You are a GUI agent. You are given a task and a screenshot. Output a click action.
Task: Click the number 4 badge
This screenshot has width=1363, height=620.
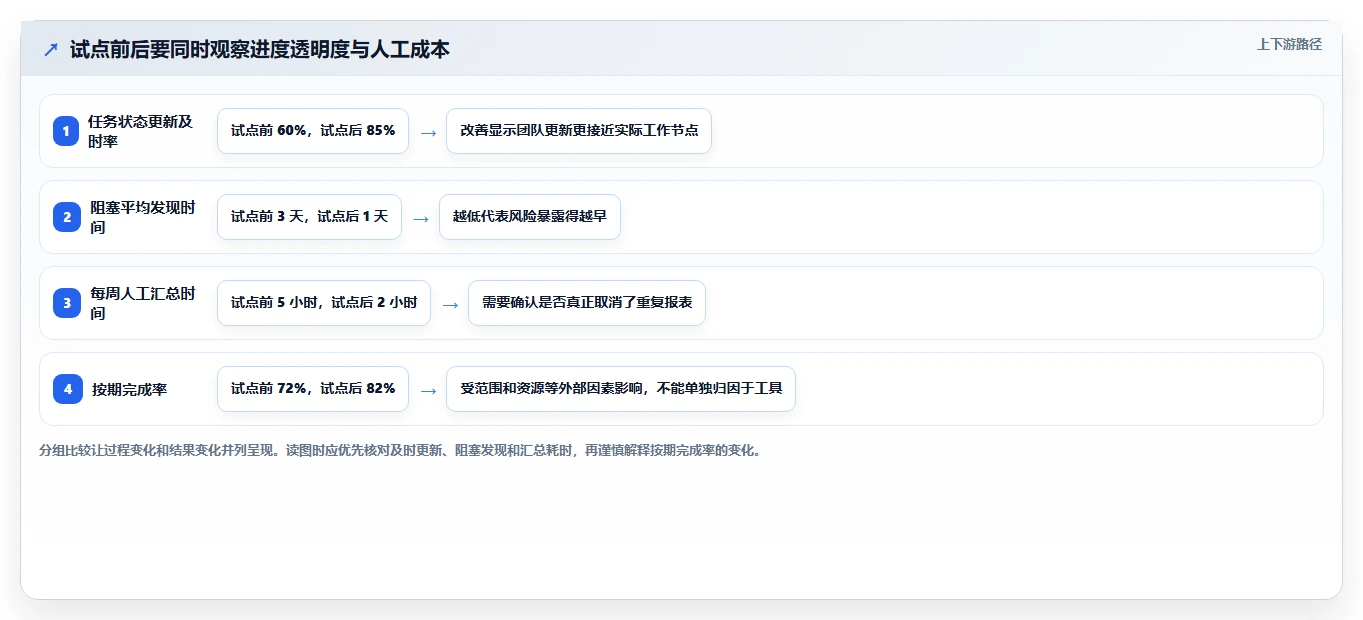pyautogui.click(x=66, y=389)
